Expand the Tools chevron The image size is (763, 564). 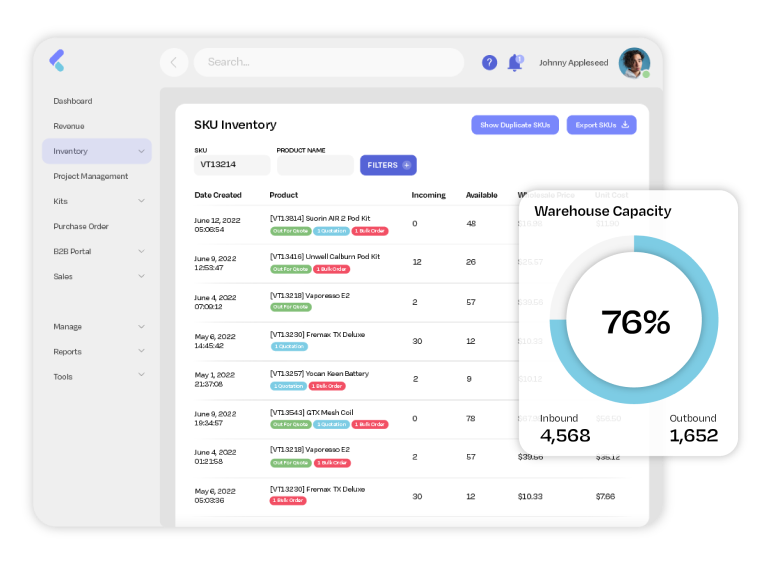point(141,375)
